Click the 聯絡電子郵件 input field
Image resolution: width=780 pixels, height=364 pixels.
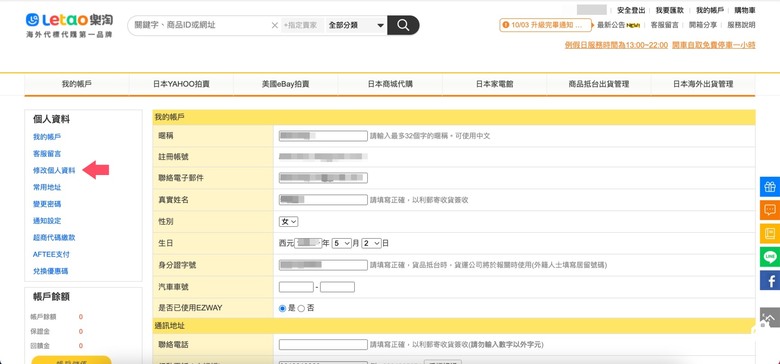coord(323,178)
